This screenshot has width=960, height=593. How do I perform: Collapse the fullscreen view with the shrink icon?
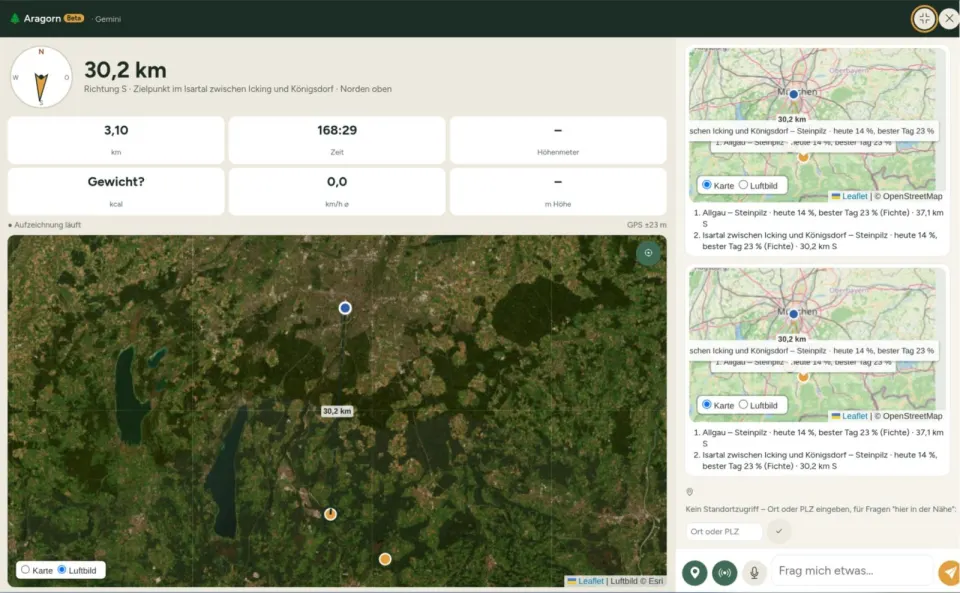tap(924, 18)
